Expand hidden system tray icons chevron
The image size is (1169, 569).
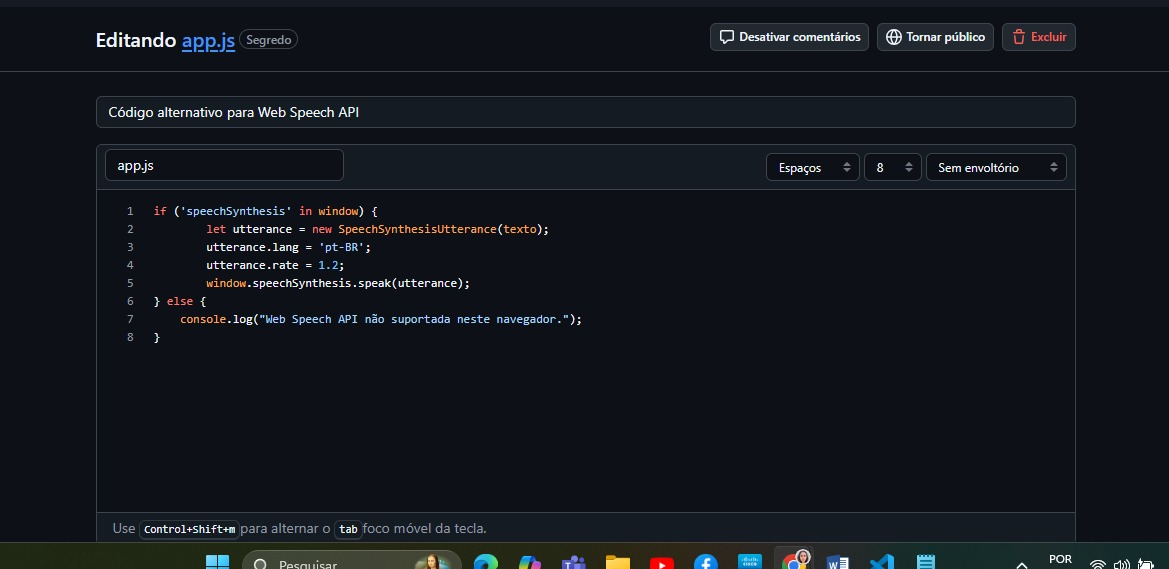(x=1022, y=565)
